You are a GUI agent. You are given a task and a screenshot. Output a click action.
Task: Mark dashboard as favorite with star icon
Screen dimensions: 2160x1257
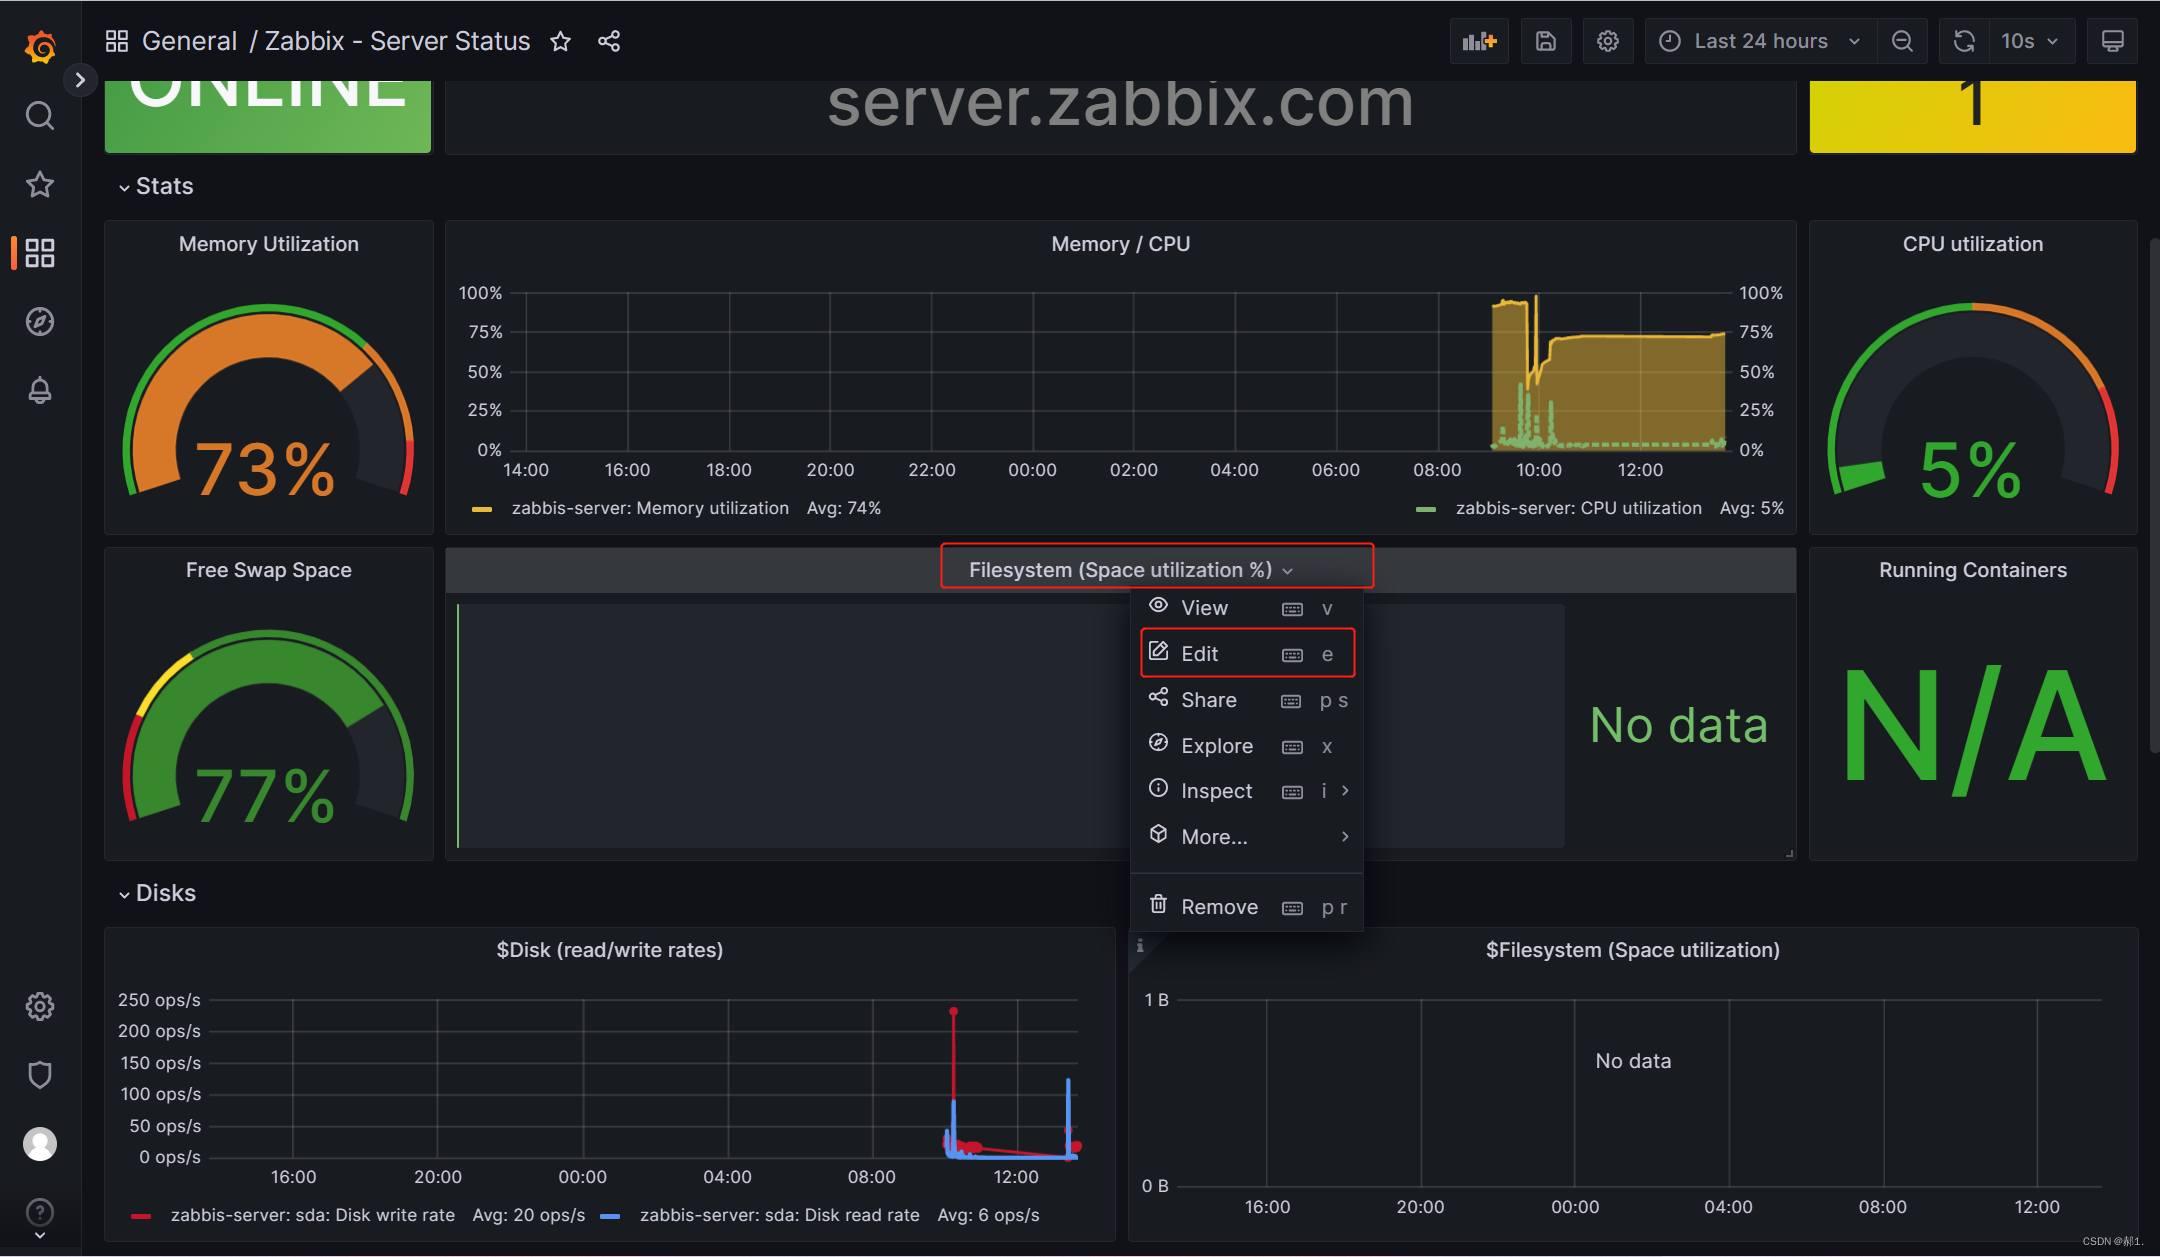pyautogui.click(x=560, y=41)
